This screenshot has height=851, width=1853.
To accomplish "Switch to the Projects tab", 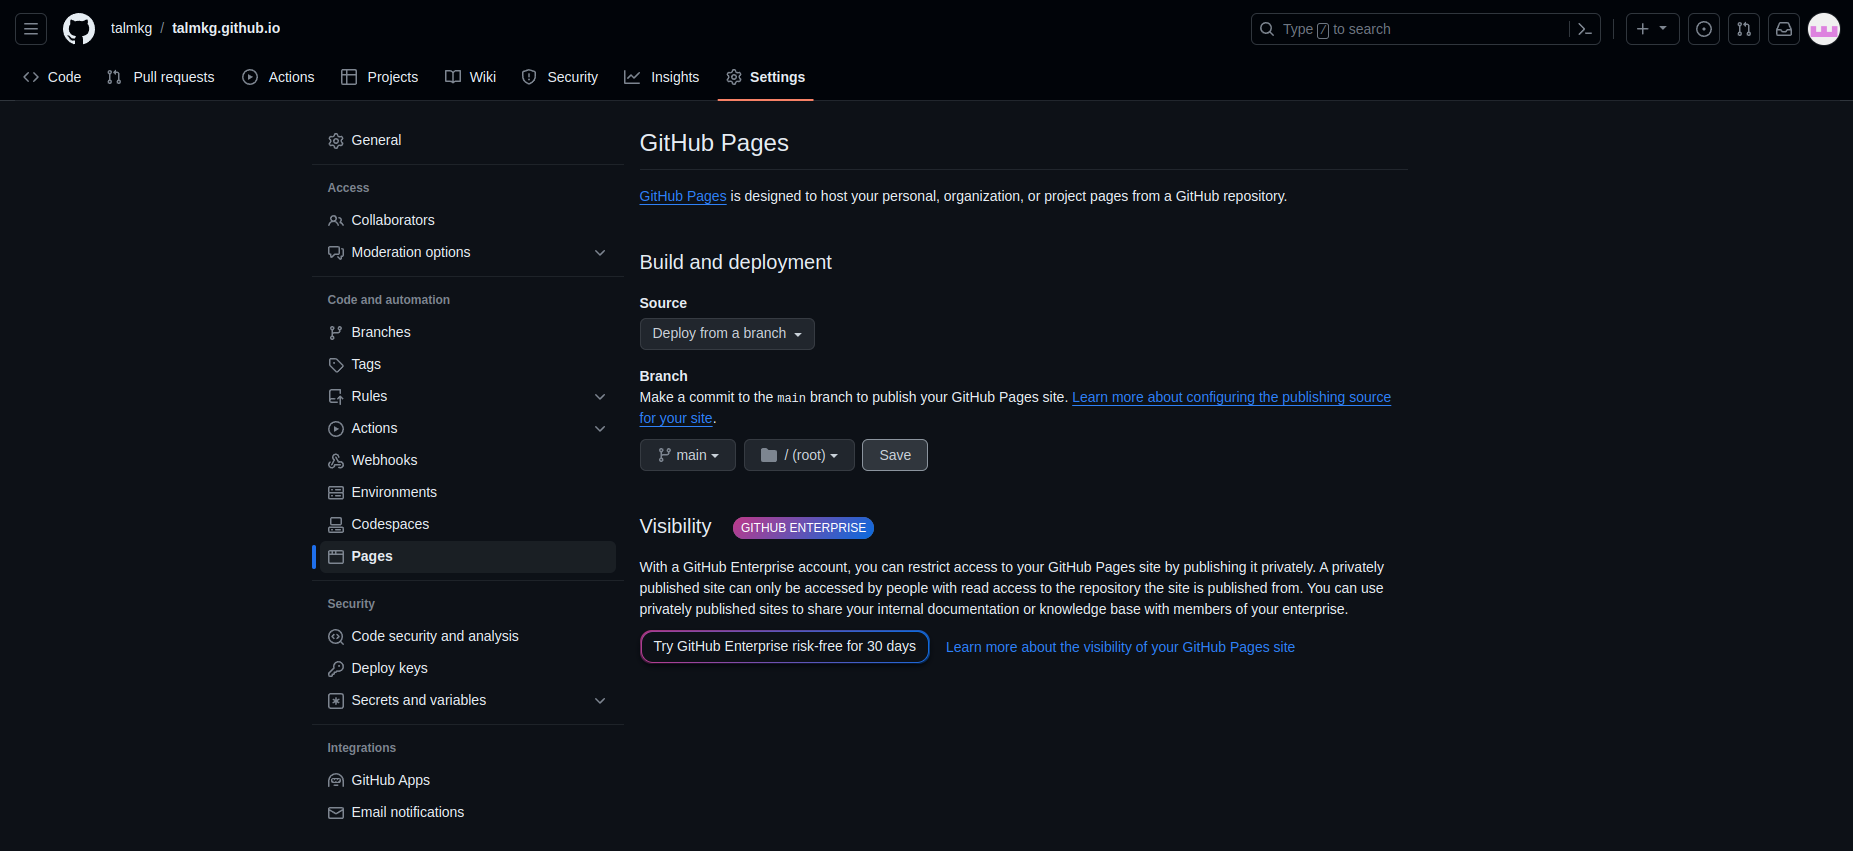I will pos(380,77).
